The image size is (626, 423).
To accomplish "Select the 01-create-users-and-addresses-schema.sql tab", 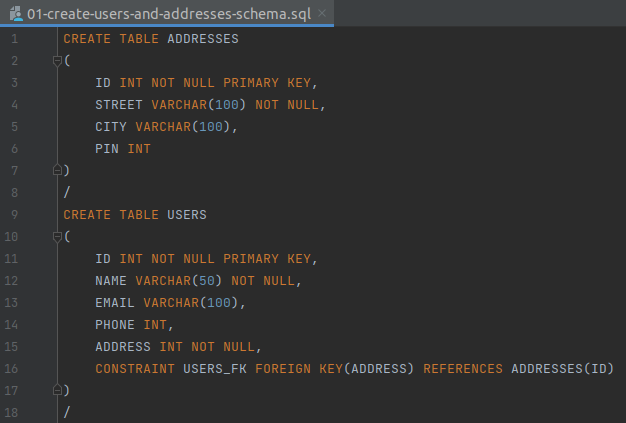I will tap(167, 14).
